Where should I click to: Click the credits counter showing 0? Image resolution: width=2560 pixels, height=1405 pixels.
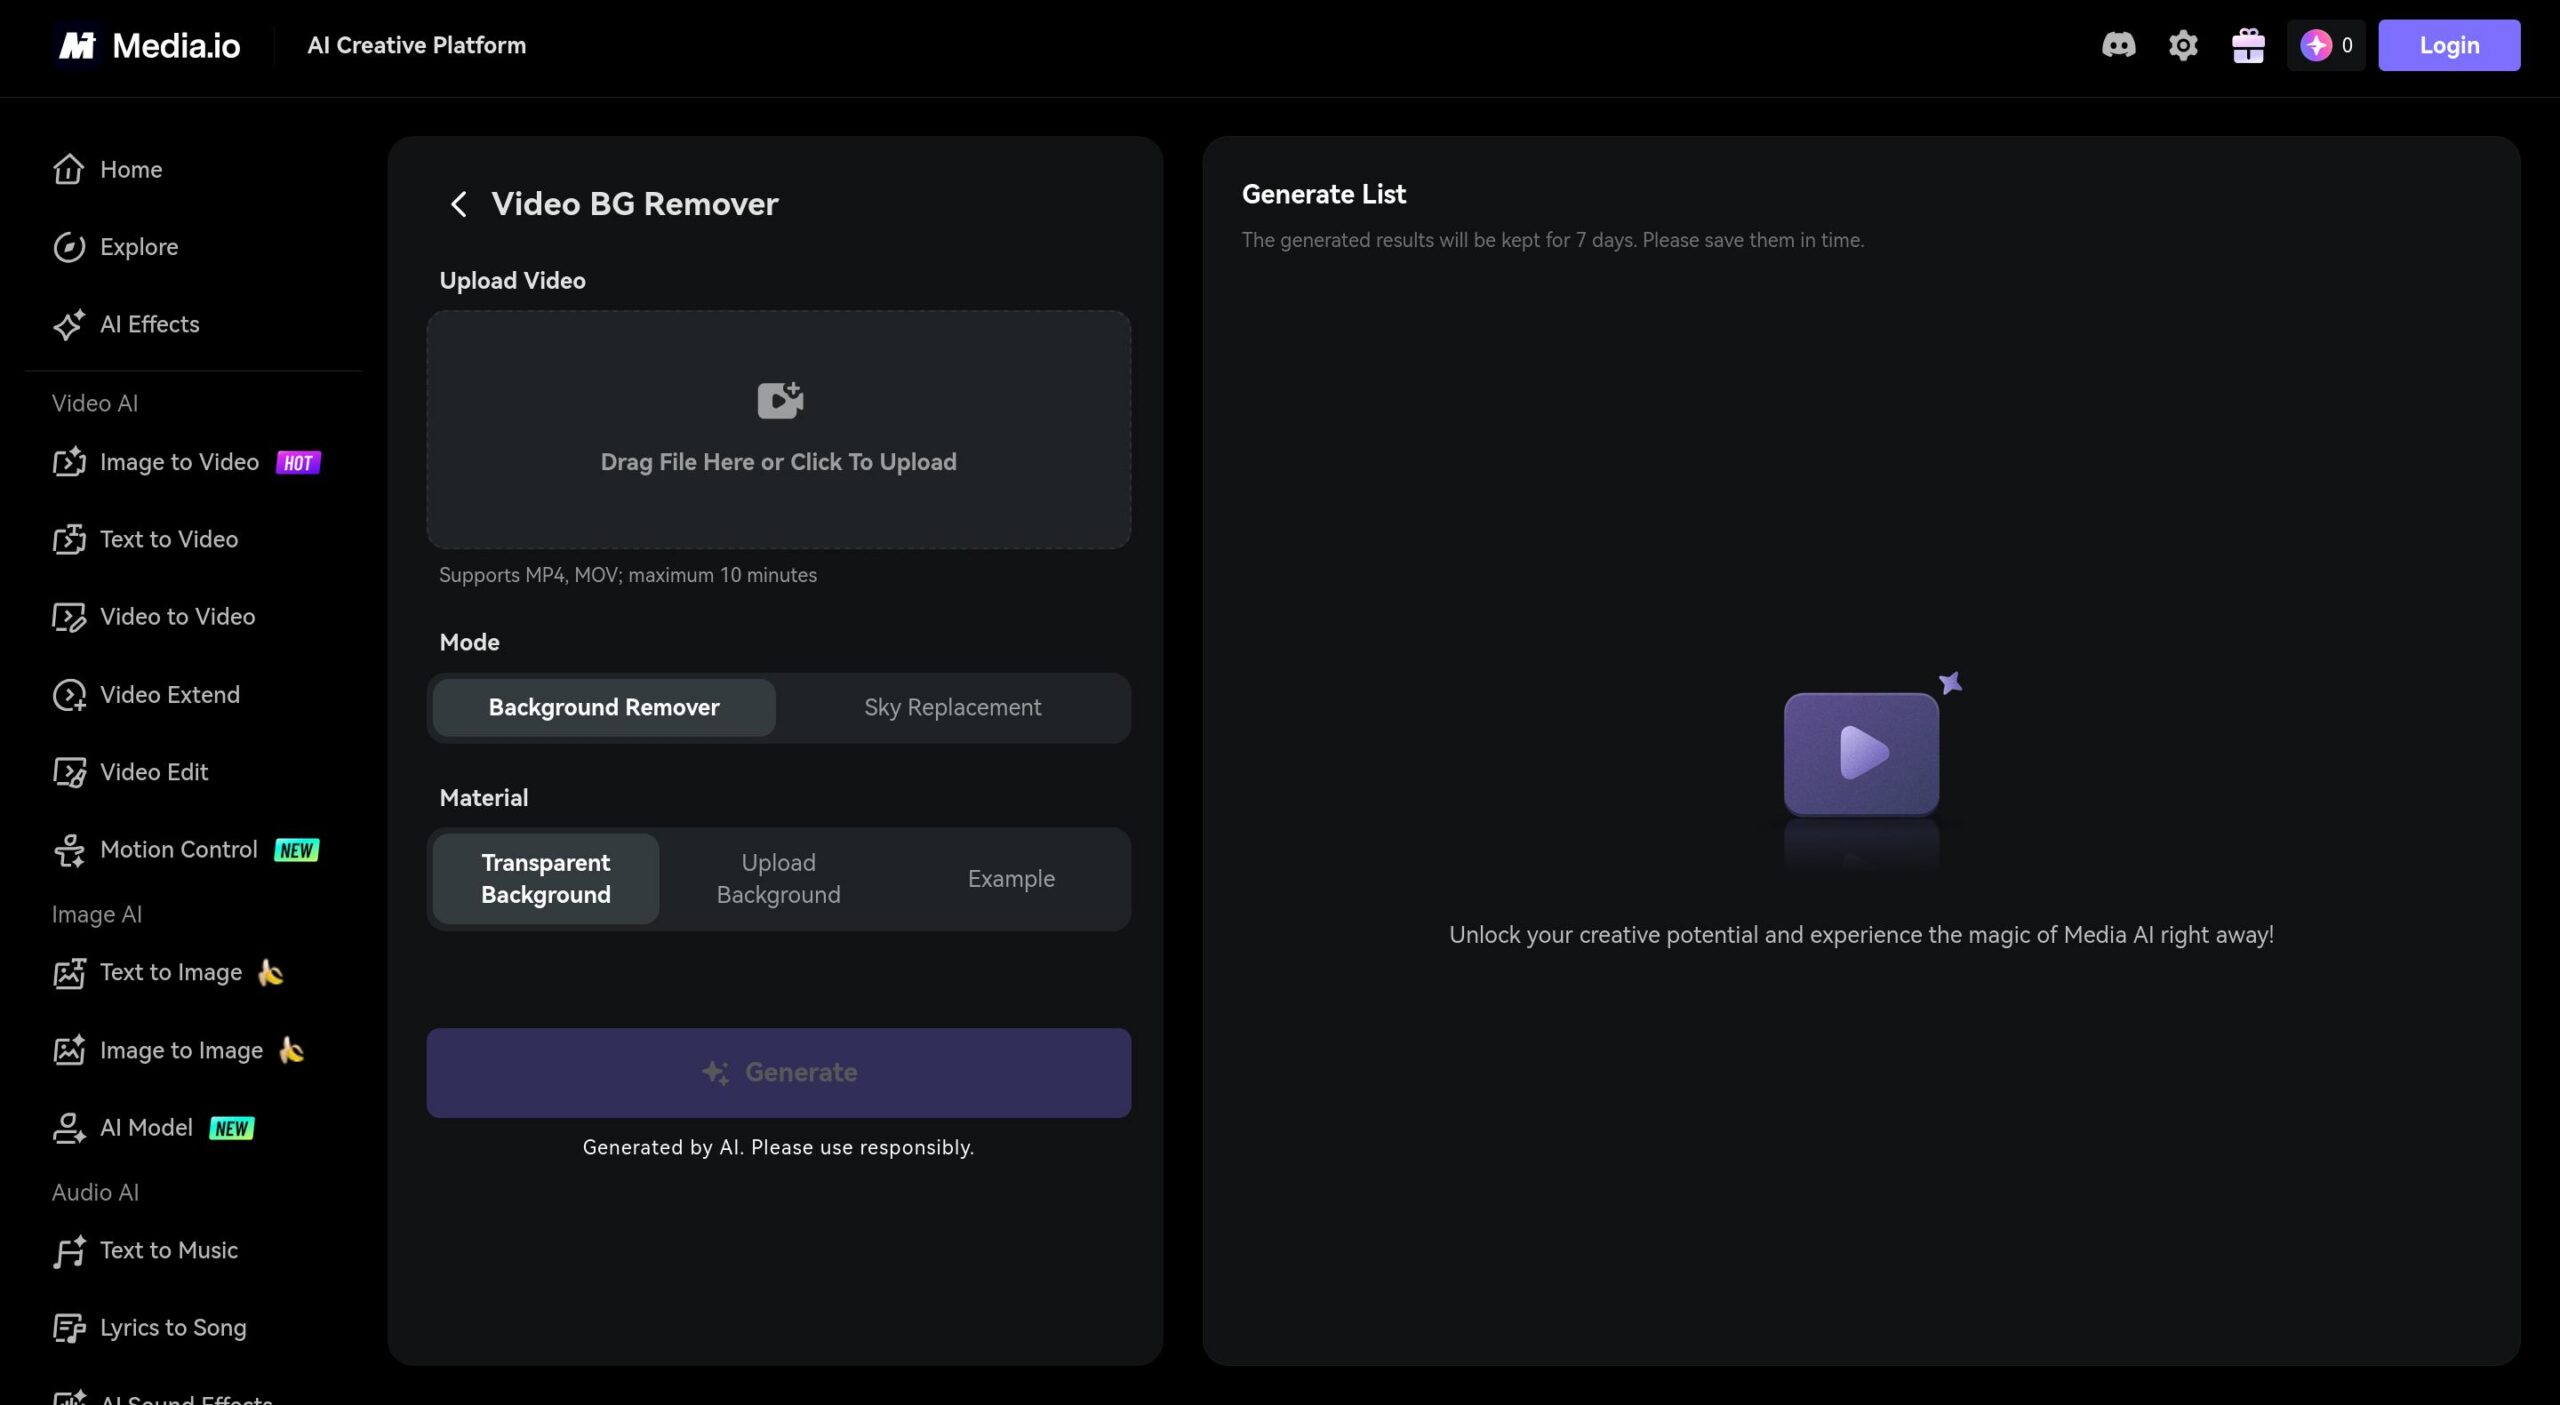pos(2326,45)
